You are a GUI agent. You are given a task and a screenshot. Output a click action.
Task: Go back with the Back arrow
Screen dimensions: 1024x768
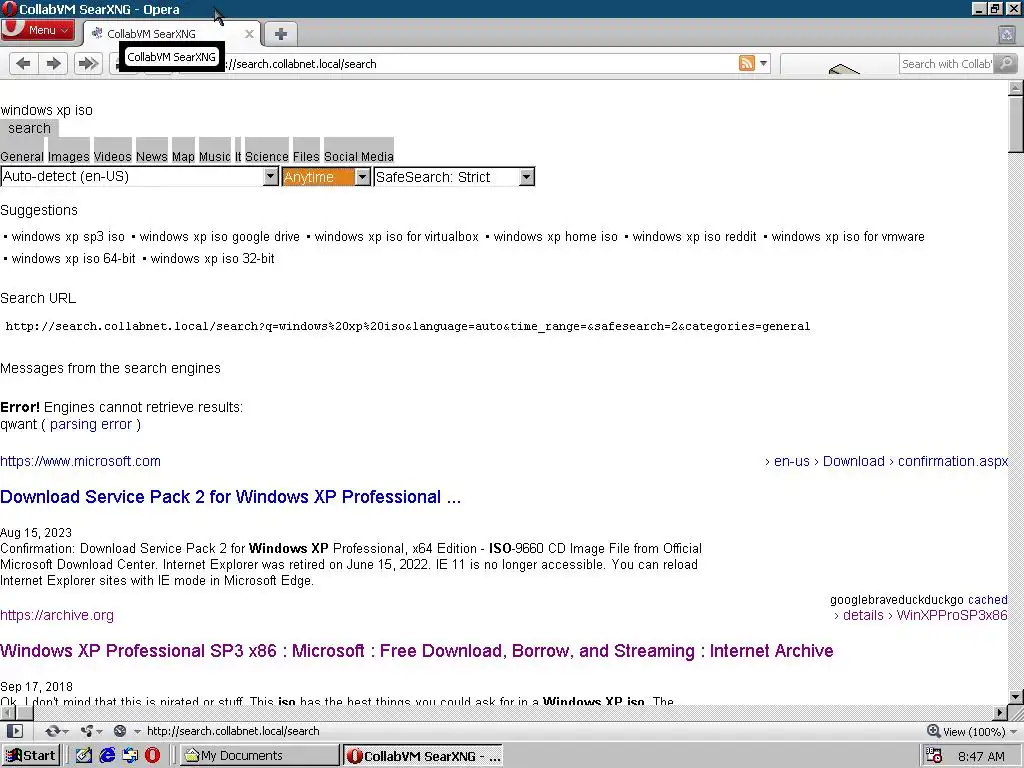(24, 63)
